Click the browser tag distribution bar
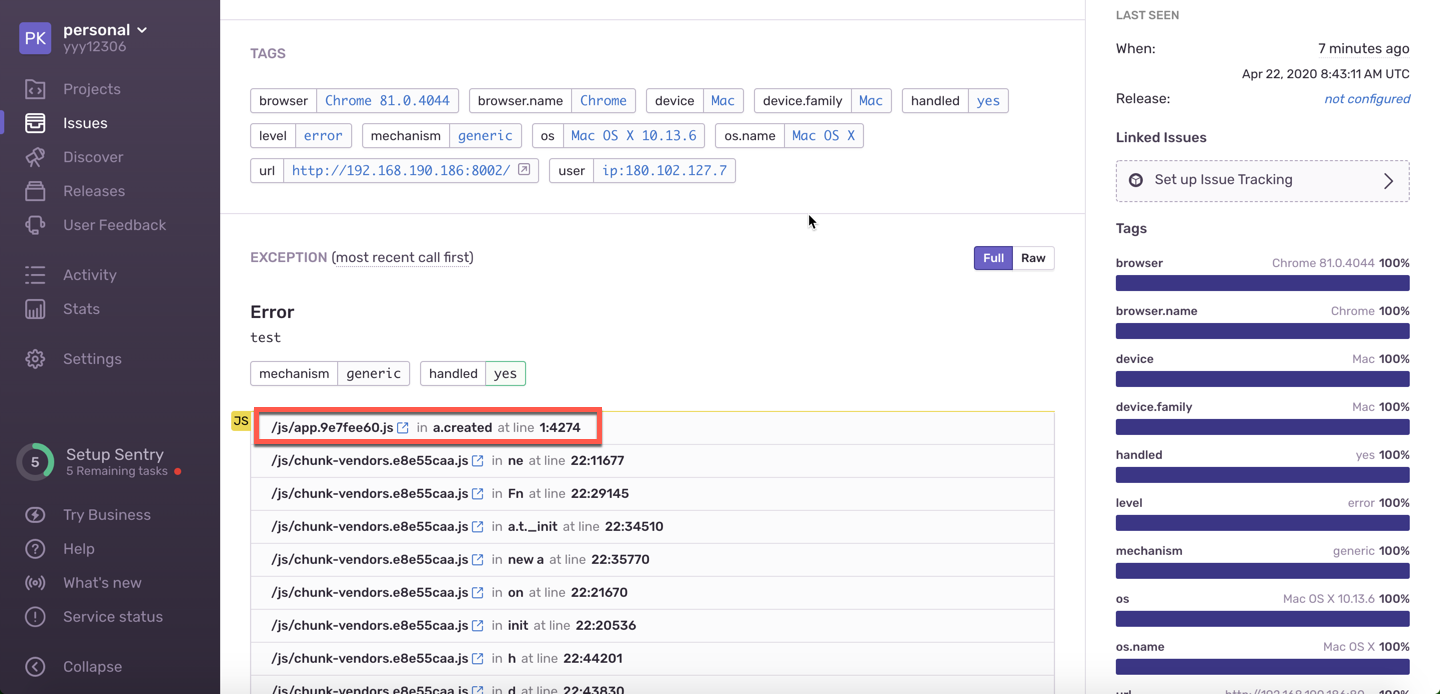The width and height of the screenshot is (1440, 694). pyautogui.click(x=1262, y=283)
